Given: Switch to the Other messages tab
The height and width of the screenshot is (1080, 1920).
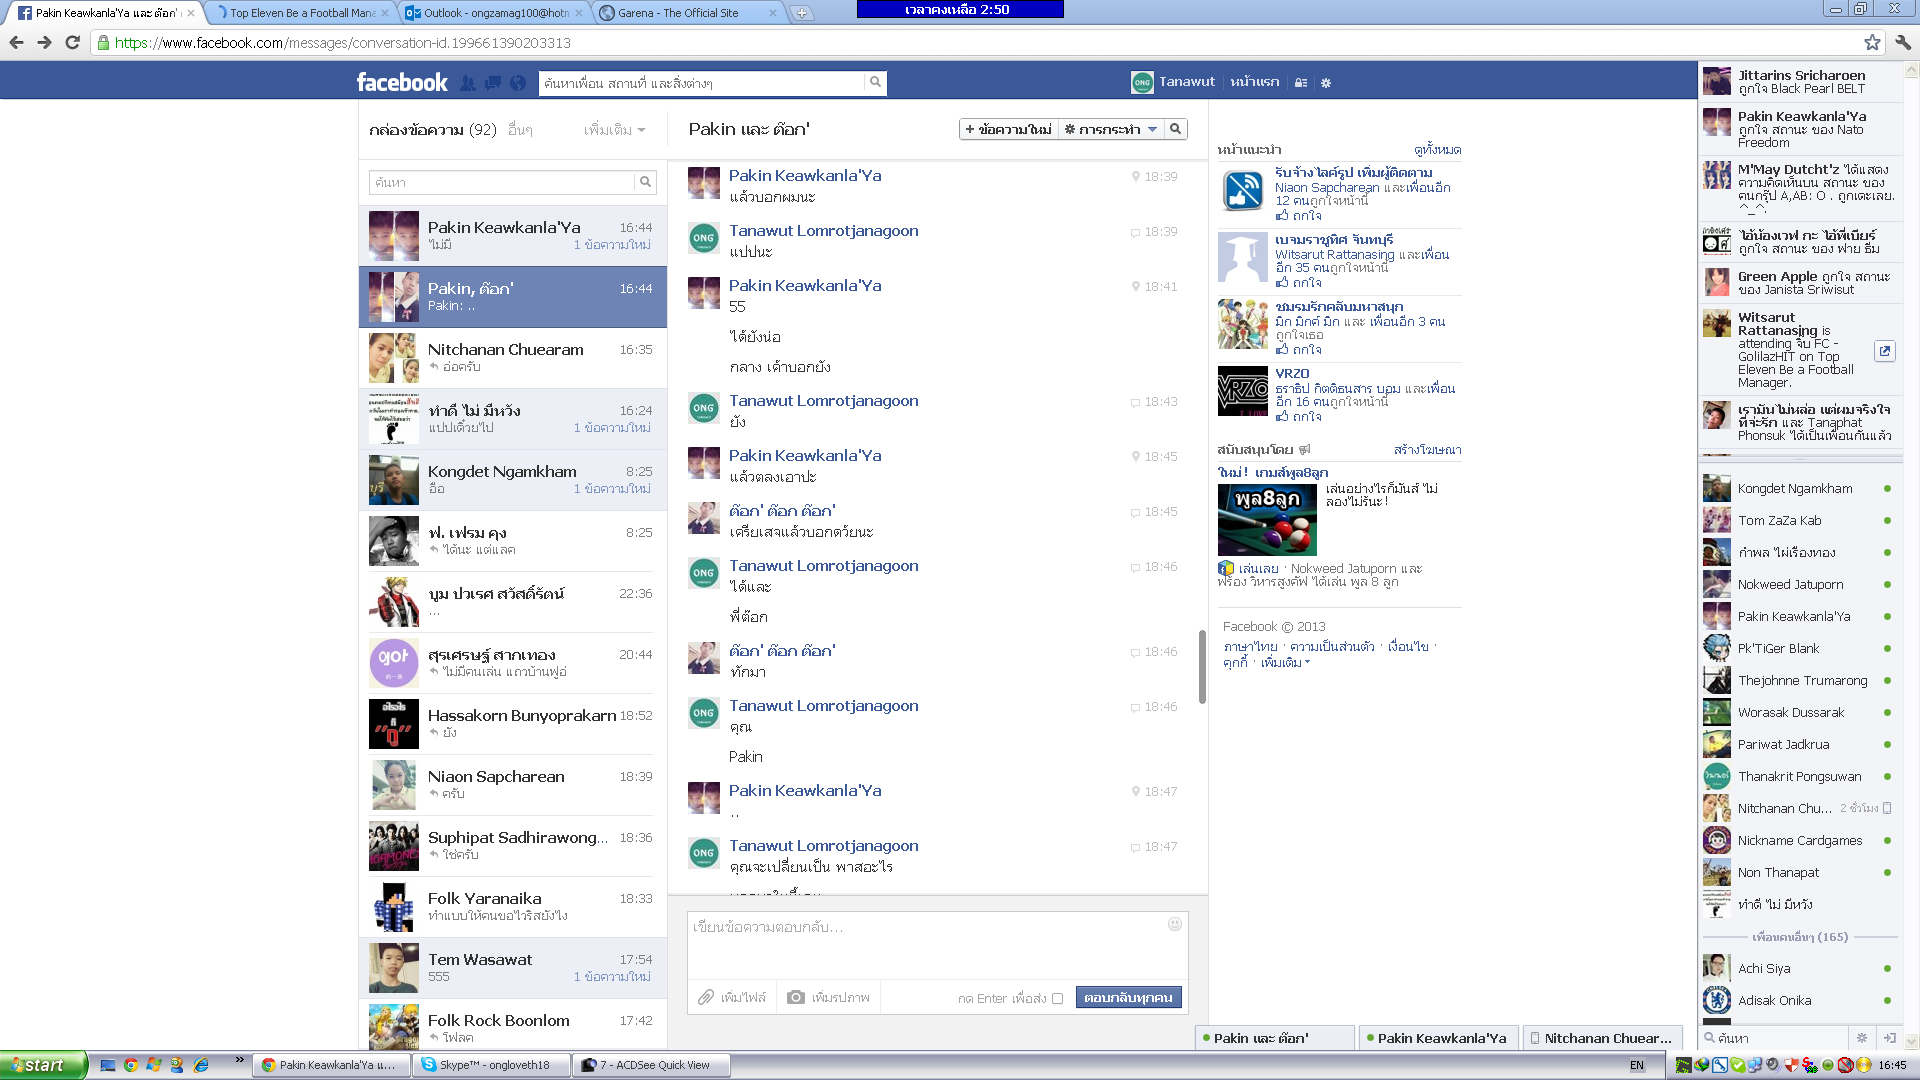Looking at the screenshot, I should tap(520, 130).
